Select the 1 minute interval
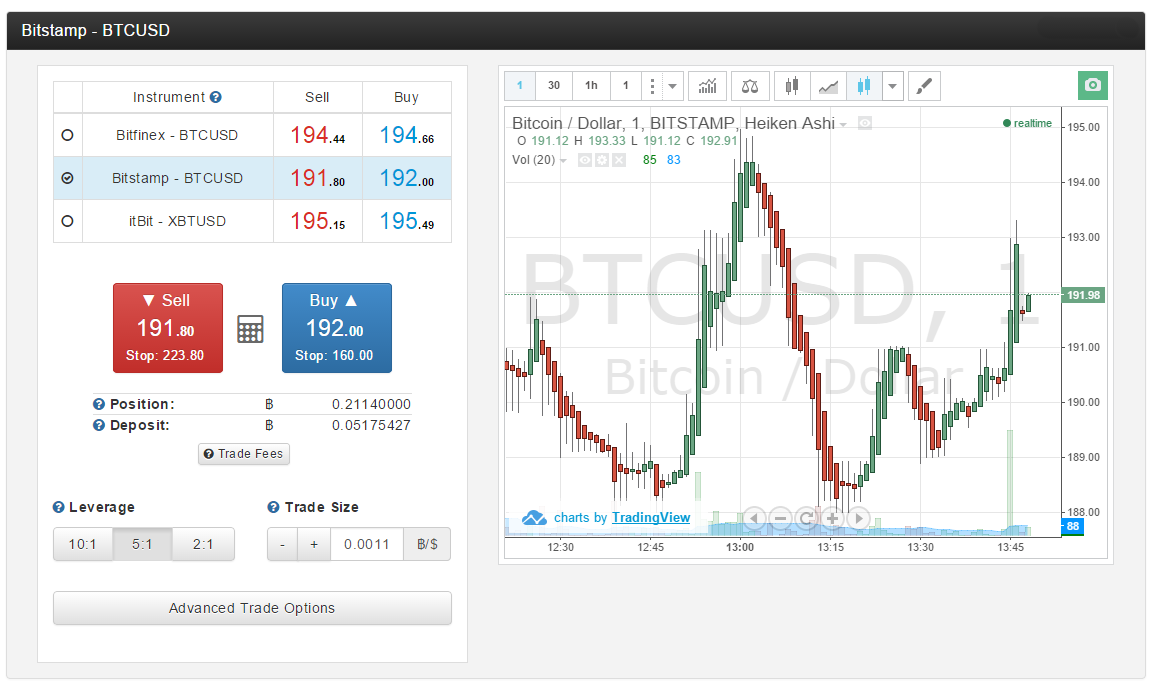 click(x=520, y=86)
